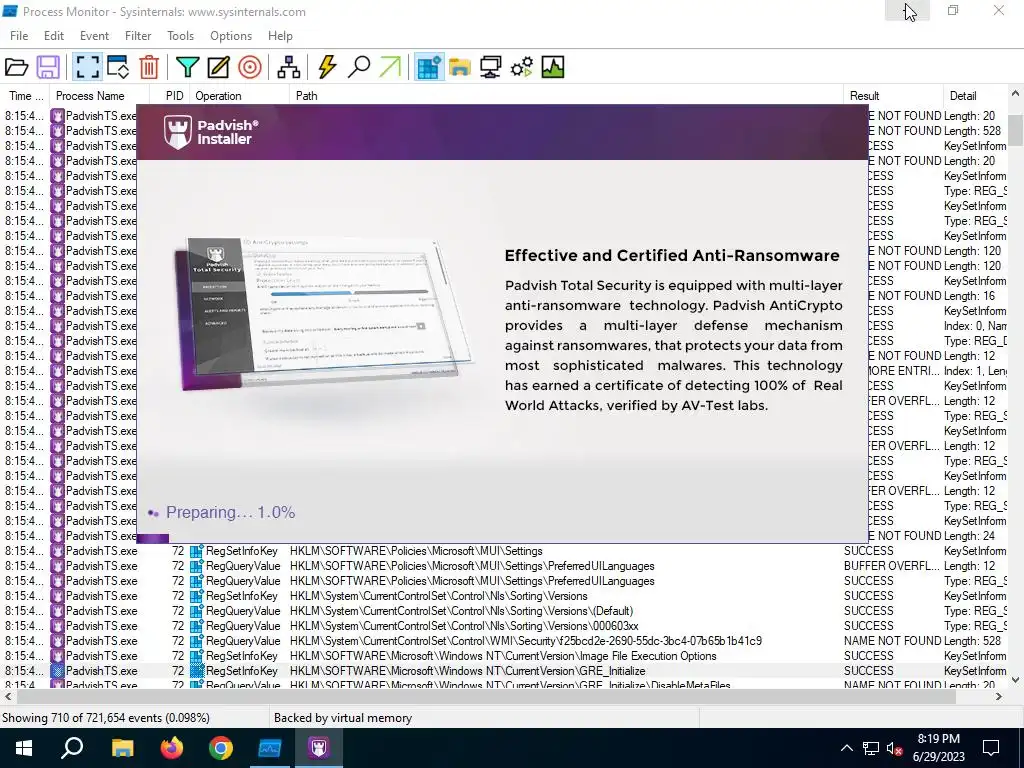This screenshot has height=768, width=1024.
Task: Click the horizontal scrollbar left arrow
Action: [7, 697]
